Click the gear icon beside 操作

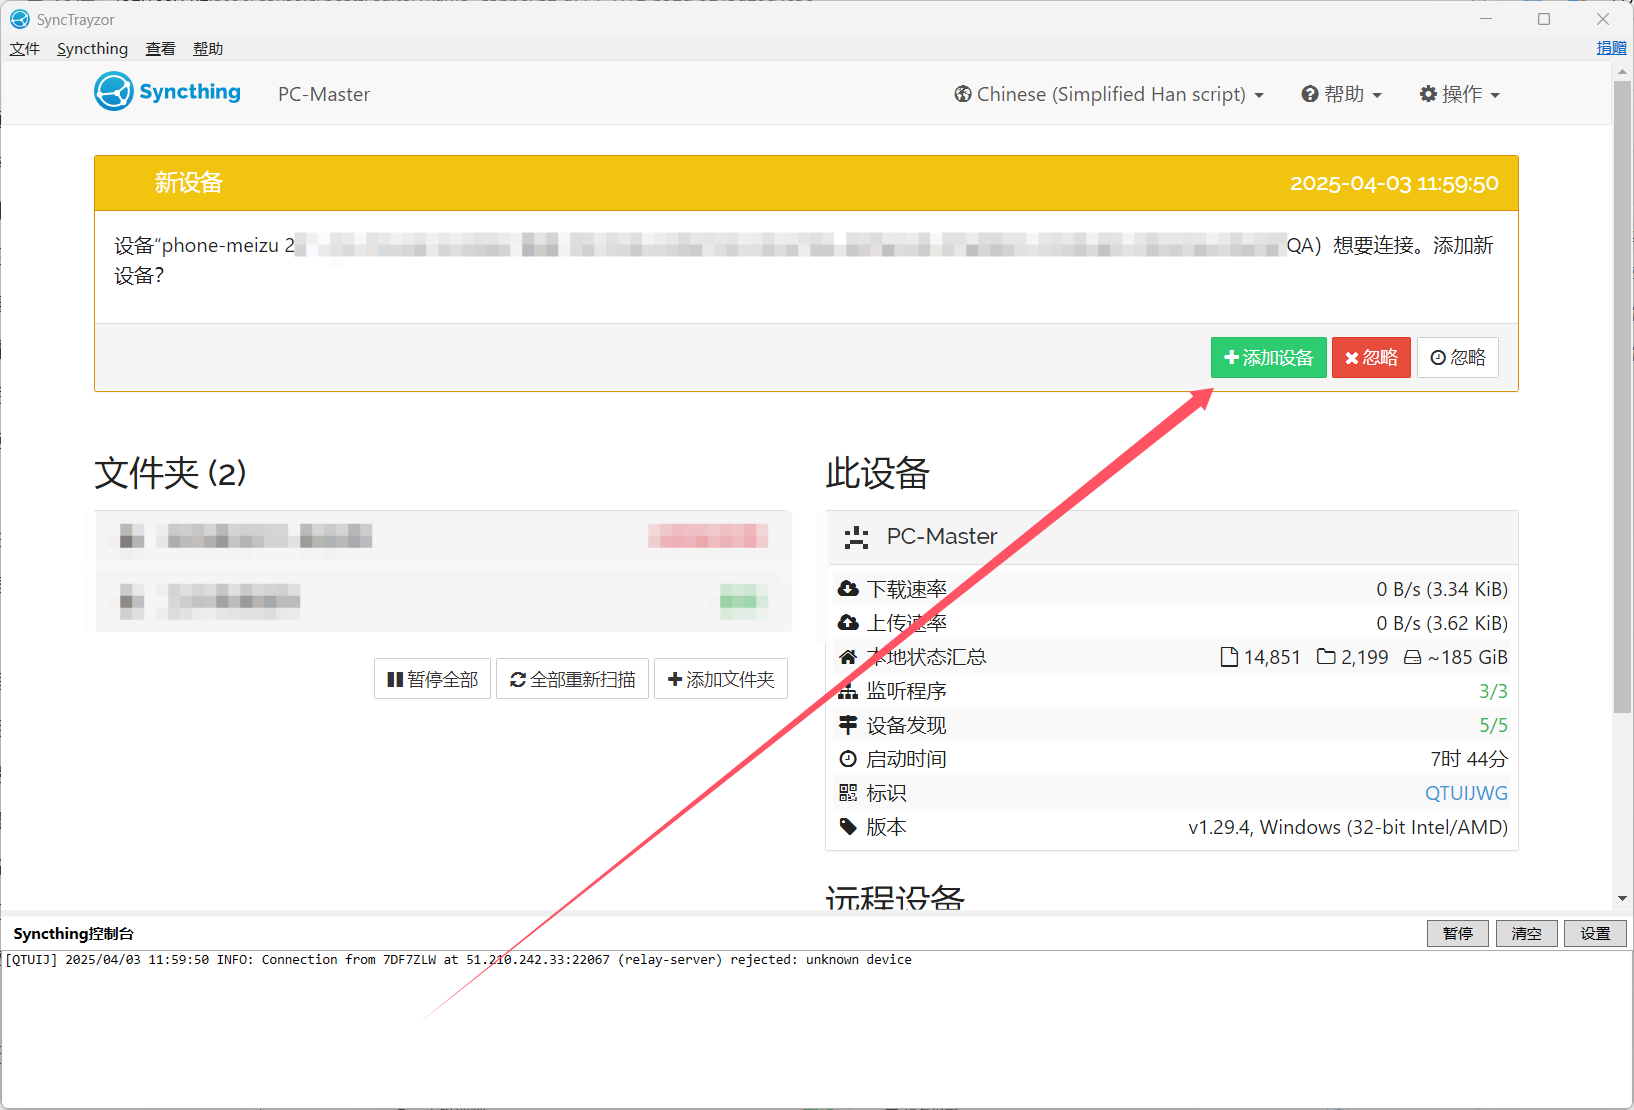1428,94
